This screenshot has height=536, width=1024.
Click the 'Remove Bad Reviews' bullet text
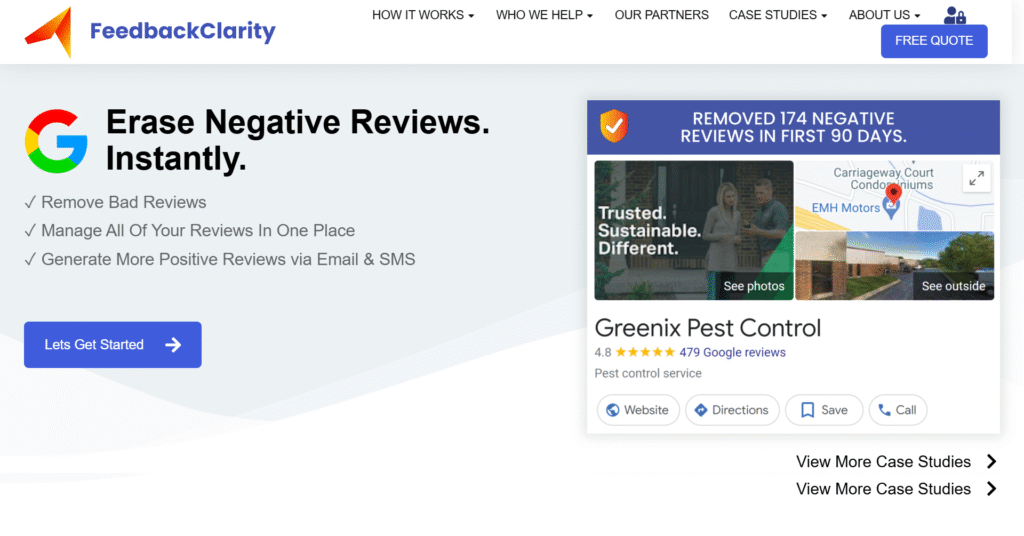point(123,202)
